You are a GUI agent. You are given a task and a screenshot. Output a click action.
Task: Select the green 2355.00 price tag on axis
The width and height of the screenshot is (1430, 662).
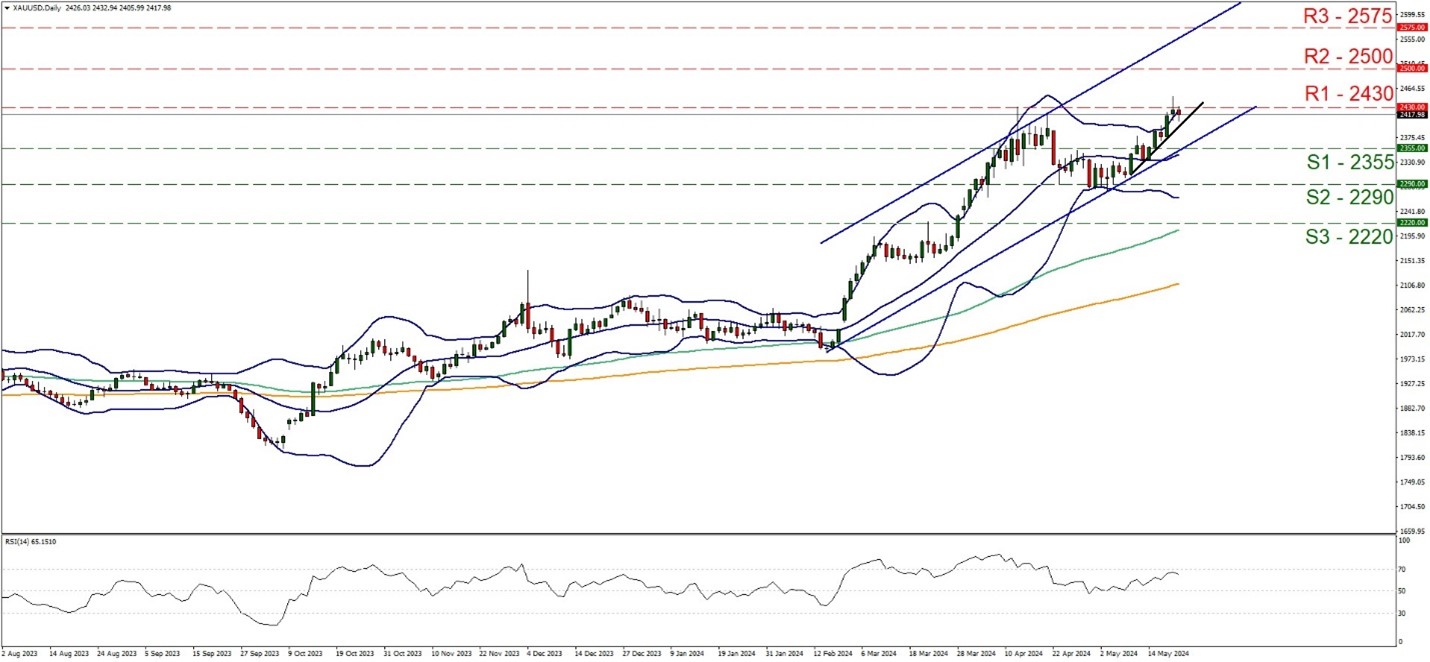pos(1412,148)
